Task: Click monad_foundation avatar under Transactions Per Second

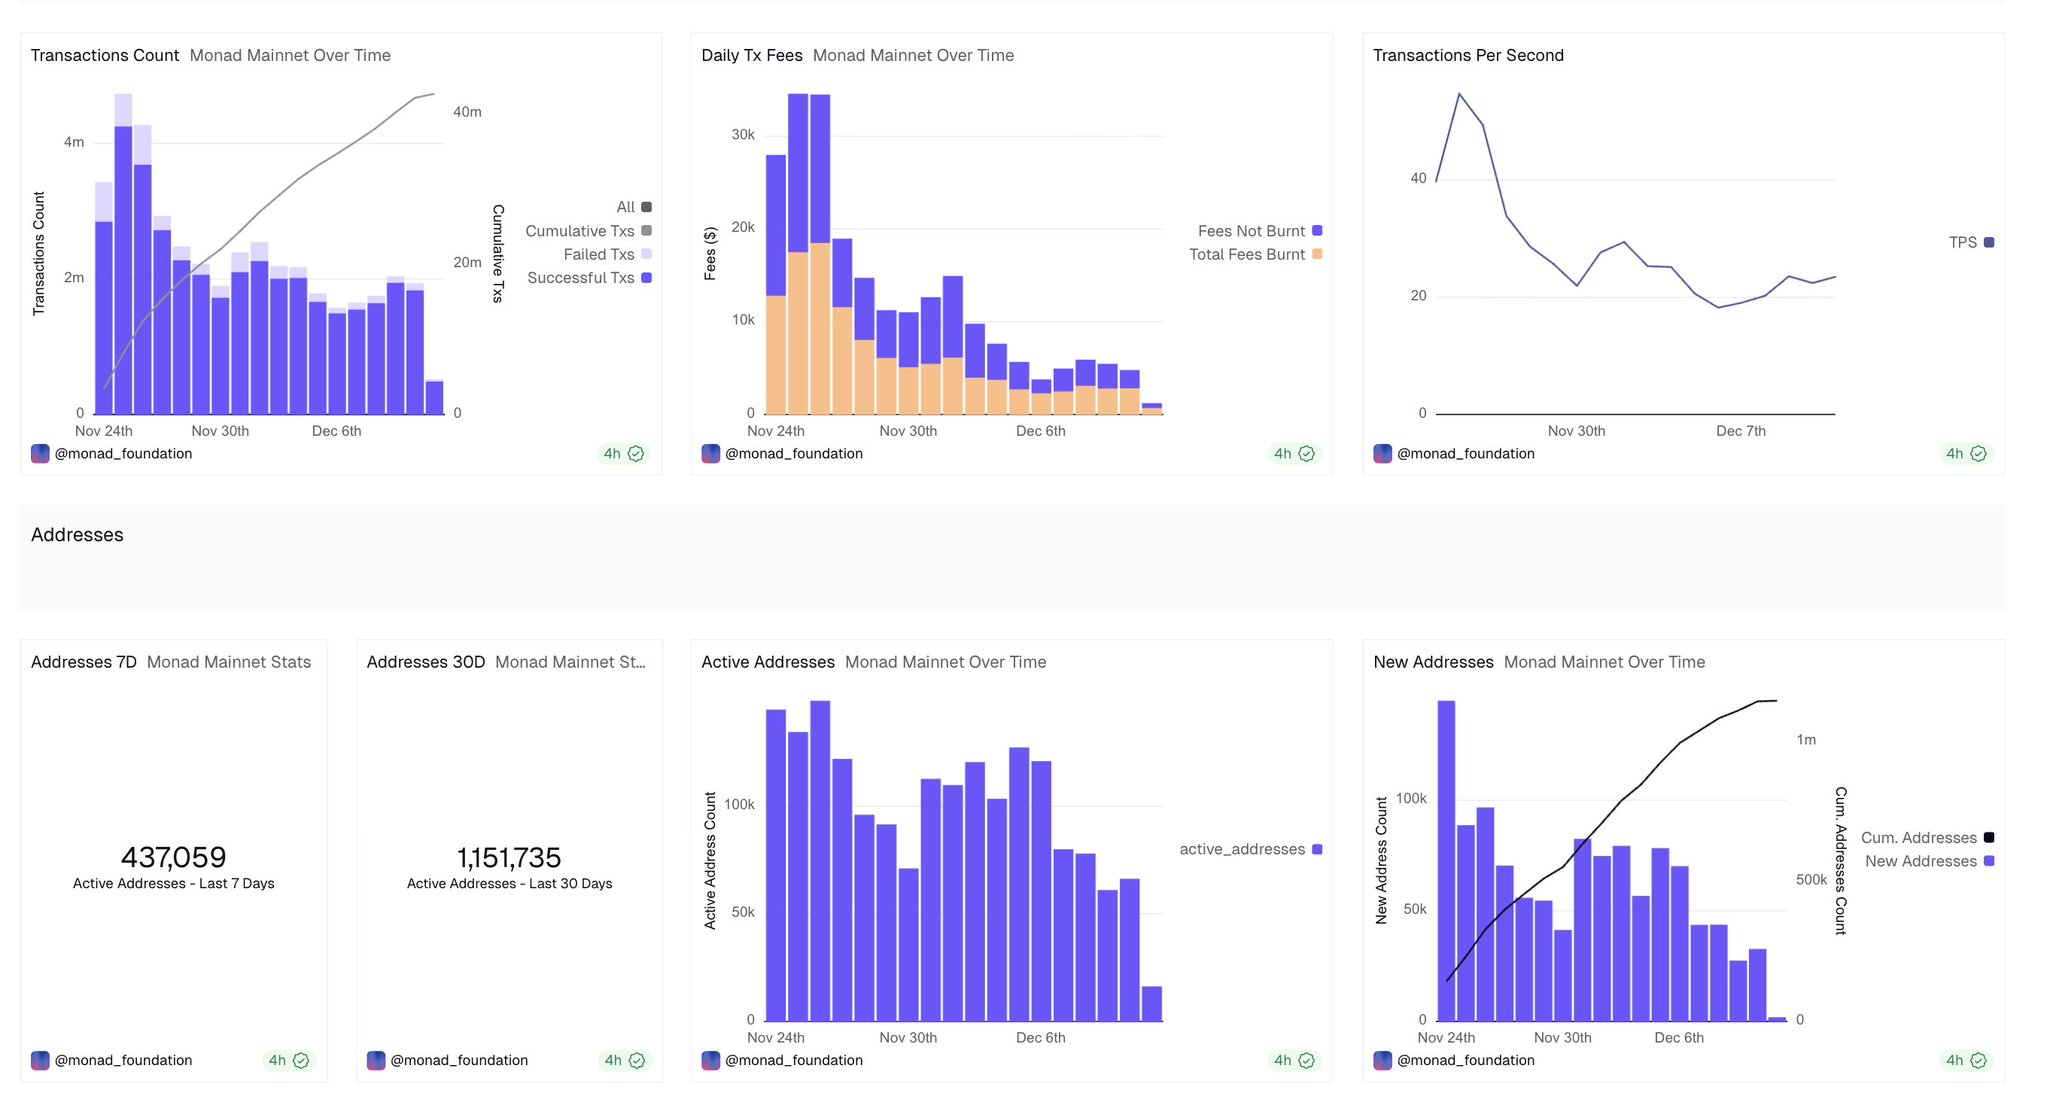Action: [x=1382, y=453]
